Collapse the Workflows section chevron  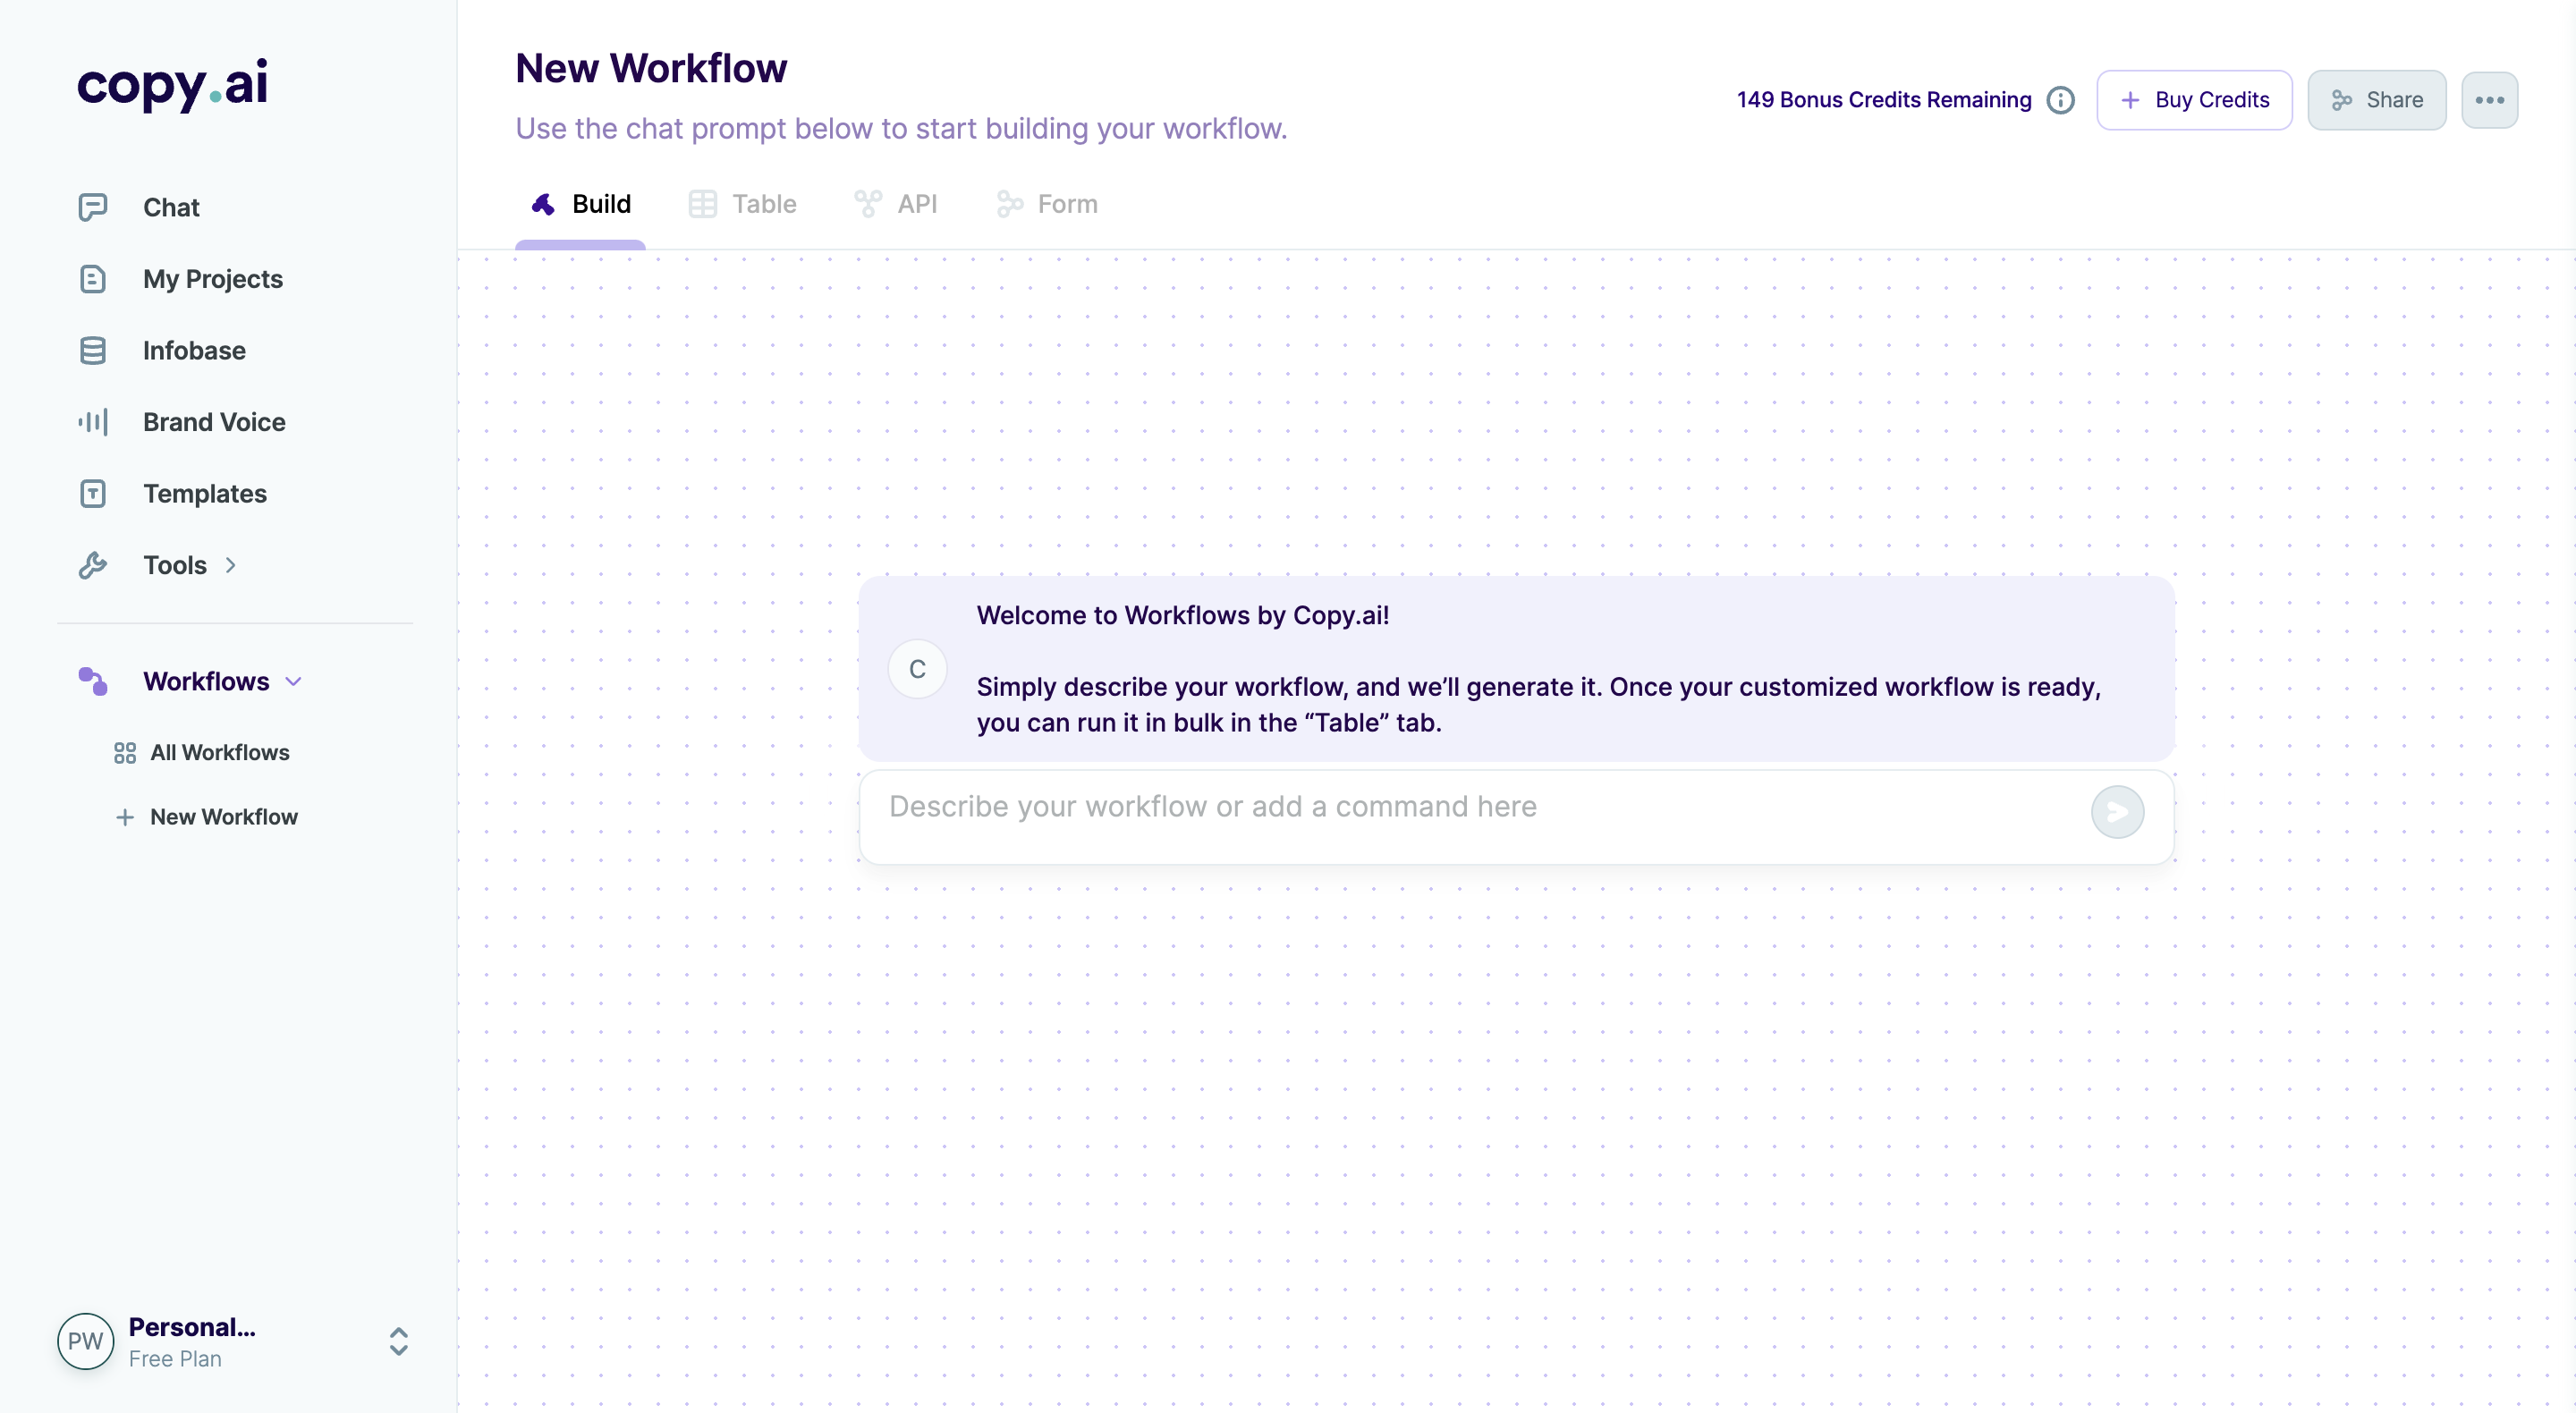coord(293,682)
